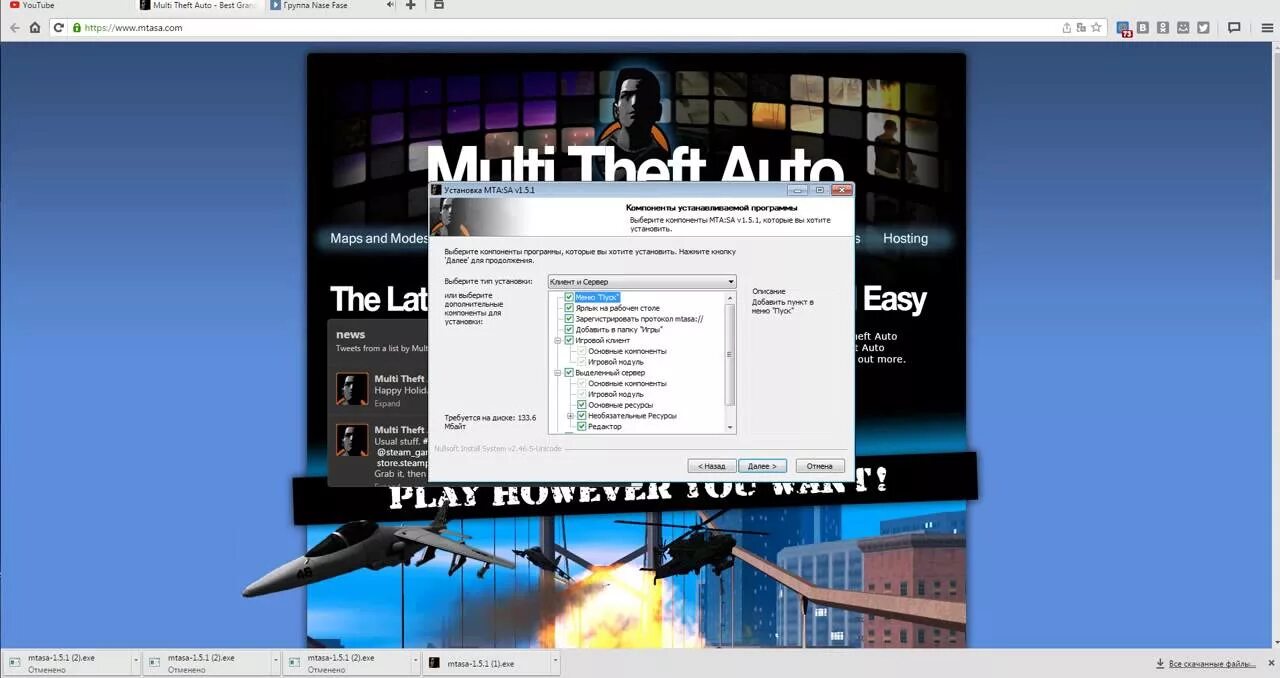1280x678 pixels.
Task: Click the green padlock security icon
Action: [x=77, y=28]
